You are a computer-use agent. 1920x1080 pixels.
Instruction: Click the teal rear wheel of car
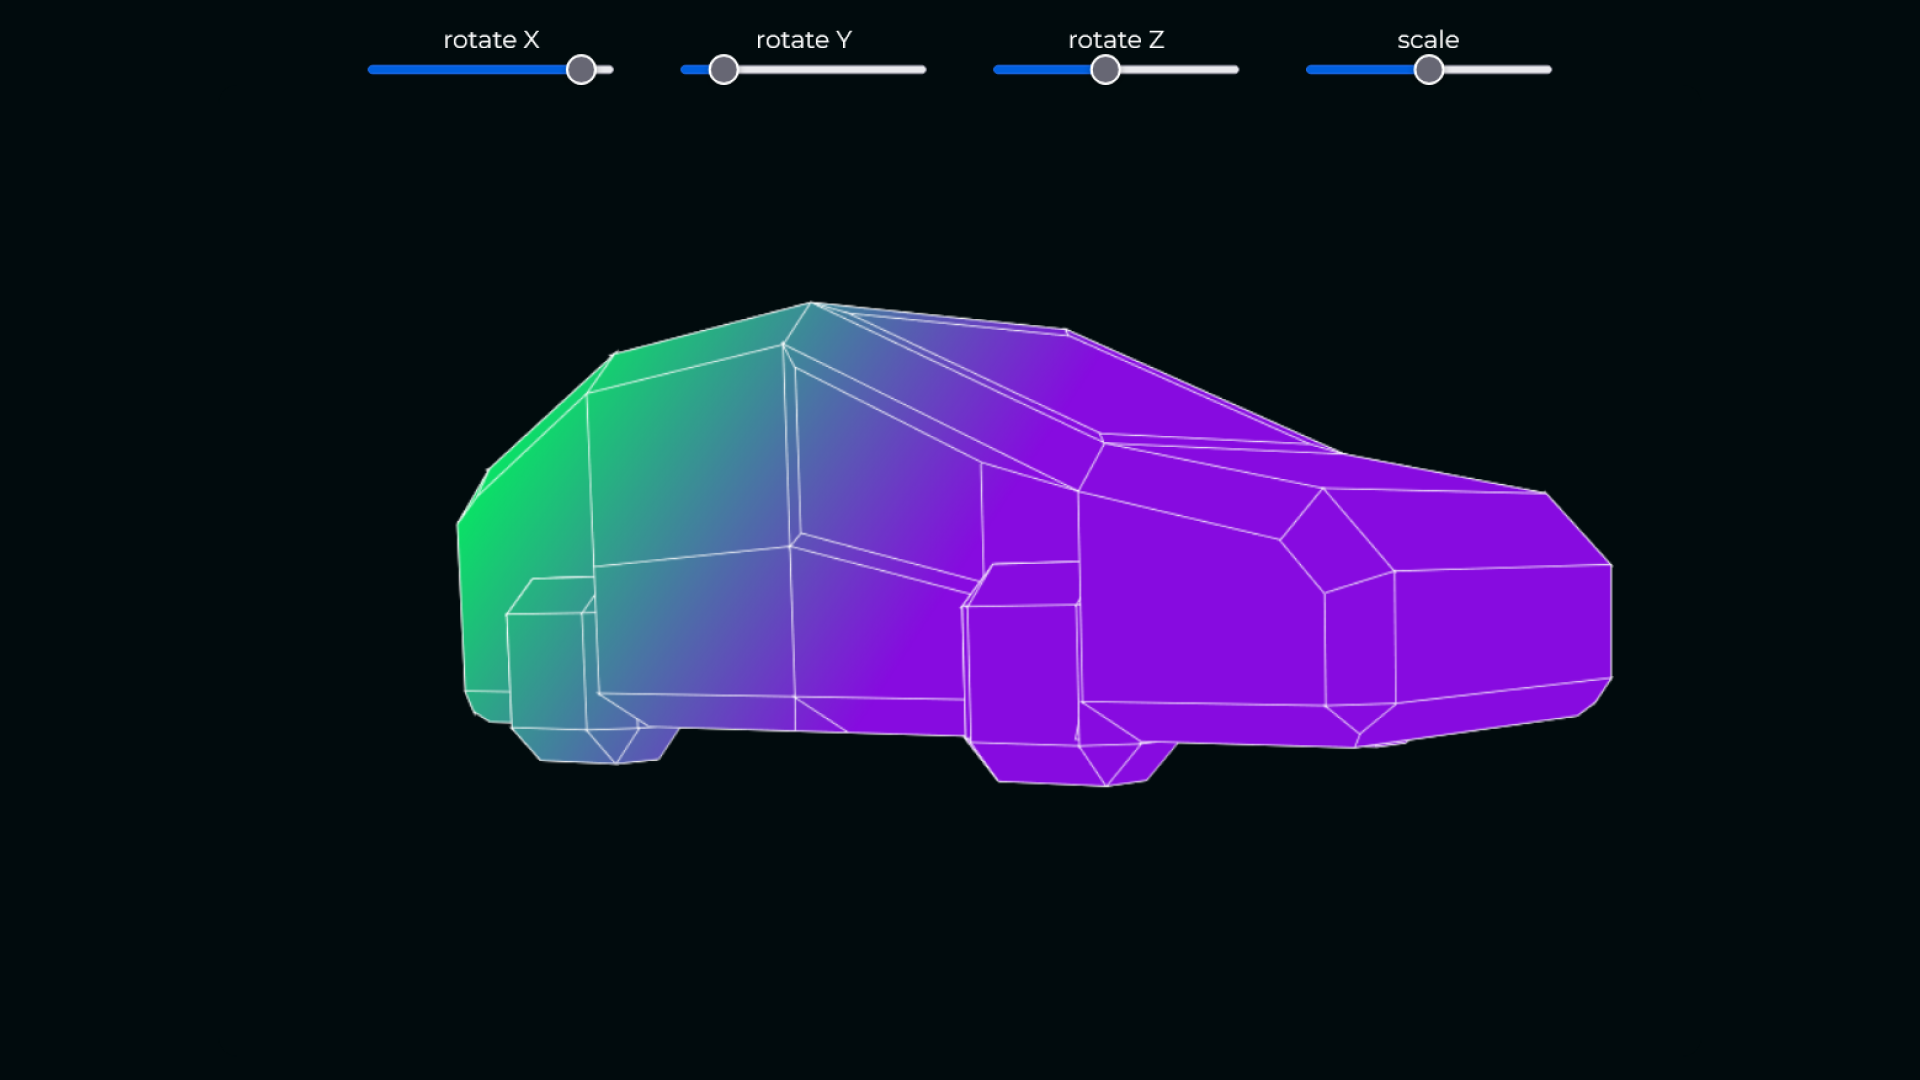[546, 670]
